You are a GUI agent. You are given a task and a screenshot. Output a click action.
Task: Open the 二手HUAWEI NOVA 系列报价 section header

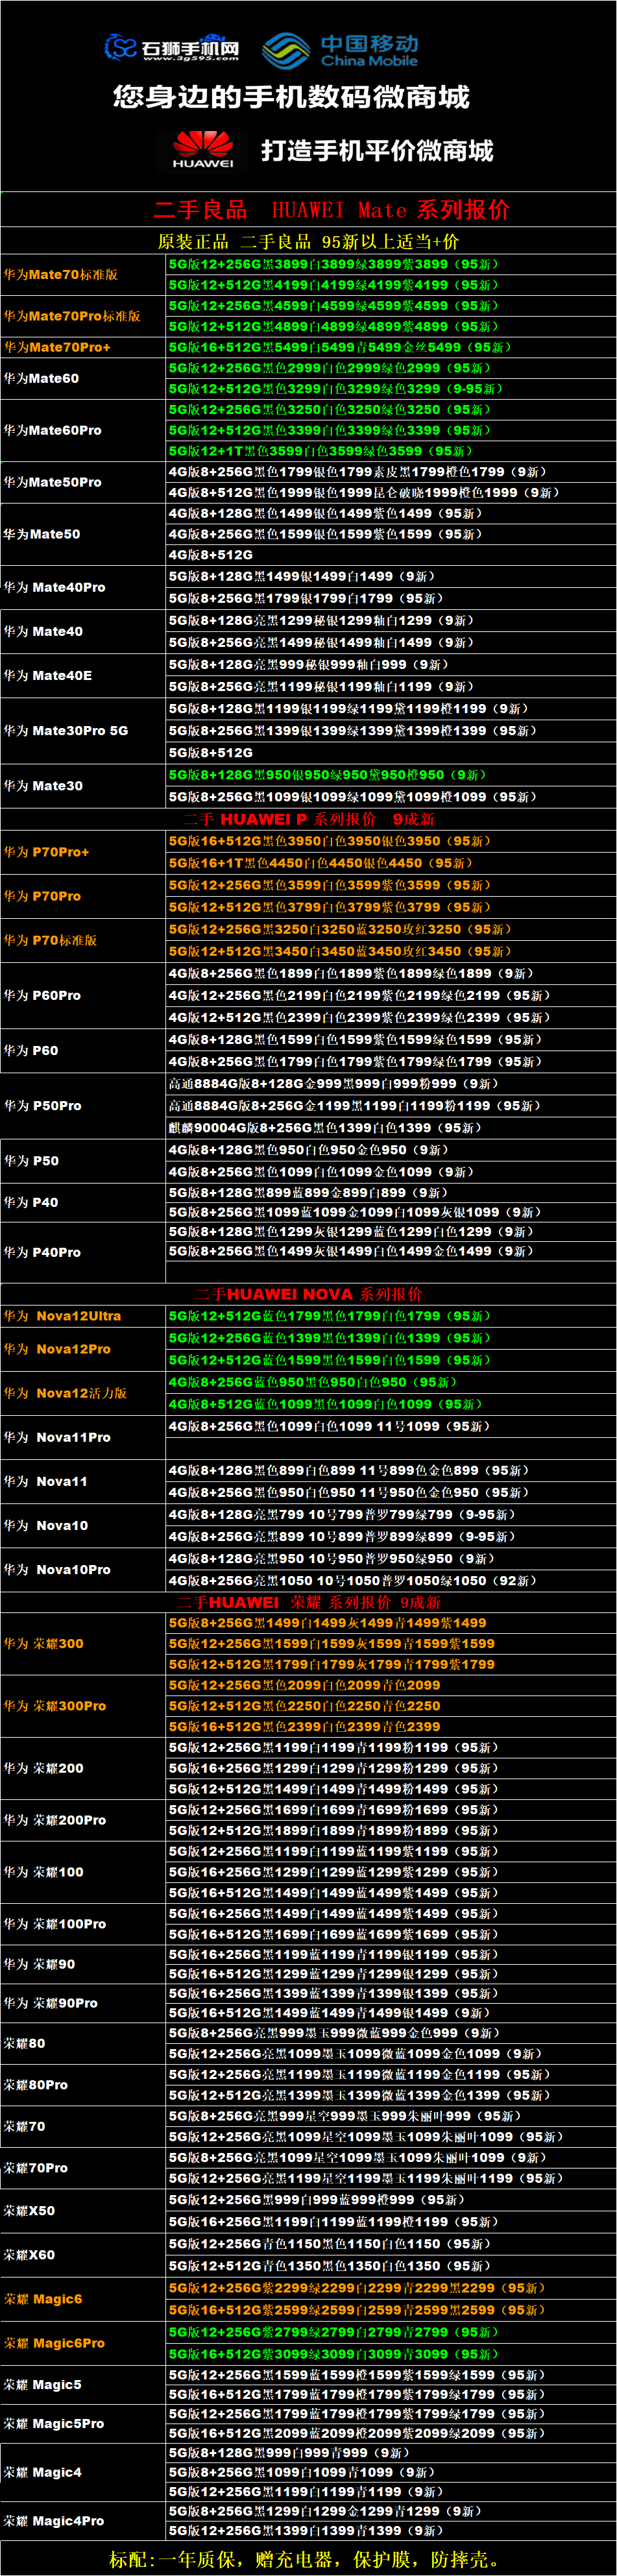point(308,1293)
